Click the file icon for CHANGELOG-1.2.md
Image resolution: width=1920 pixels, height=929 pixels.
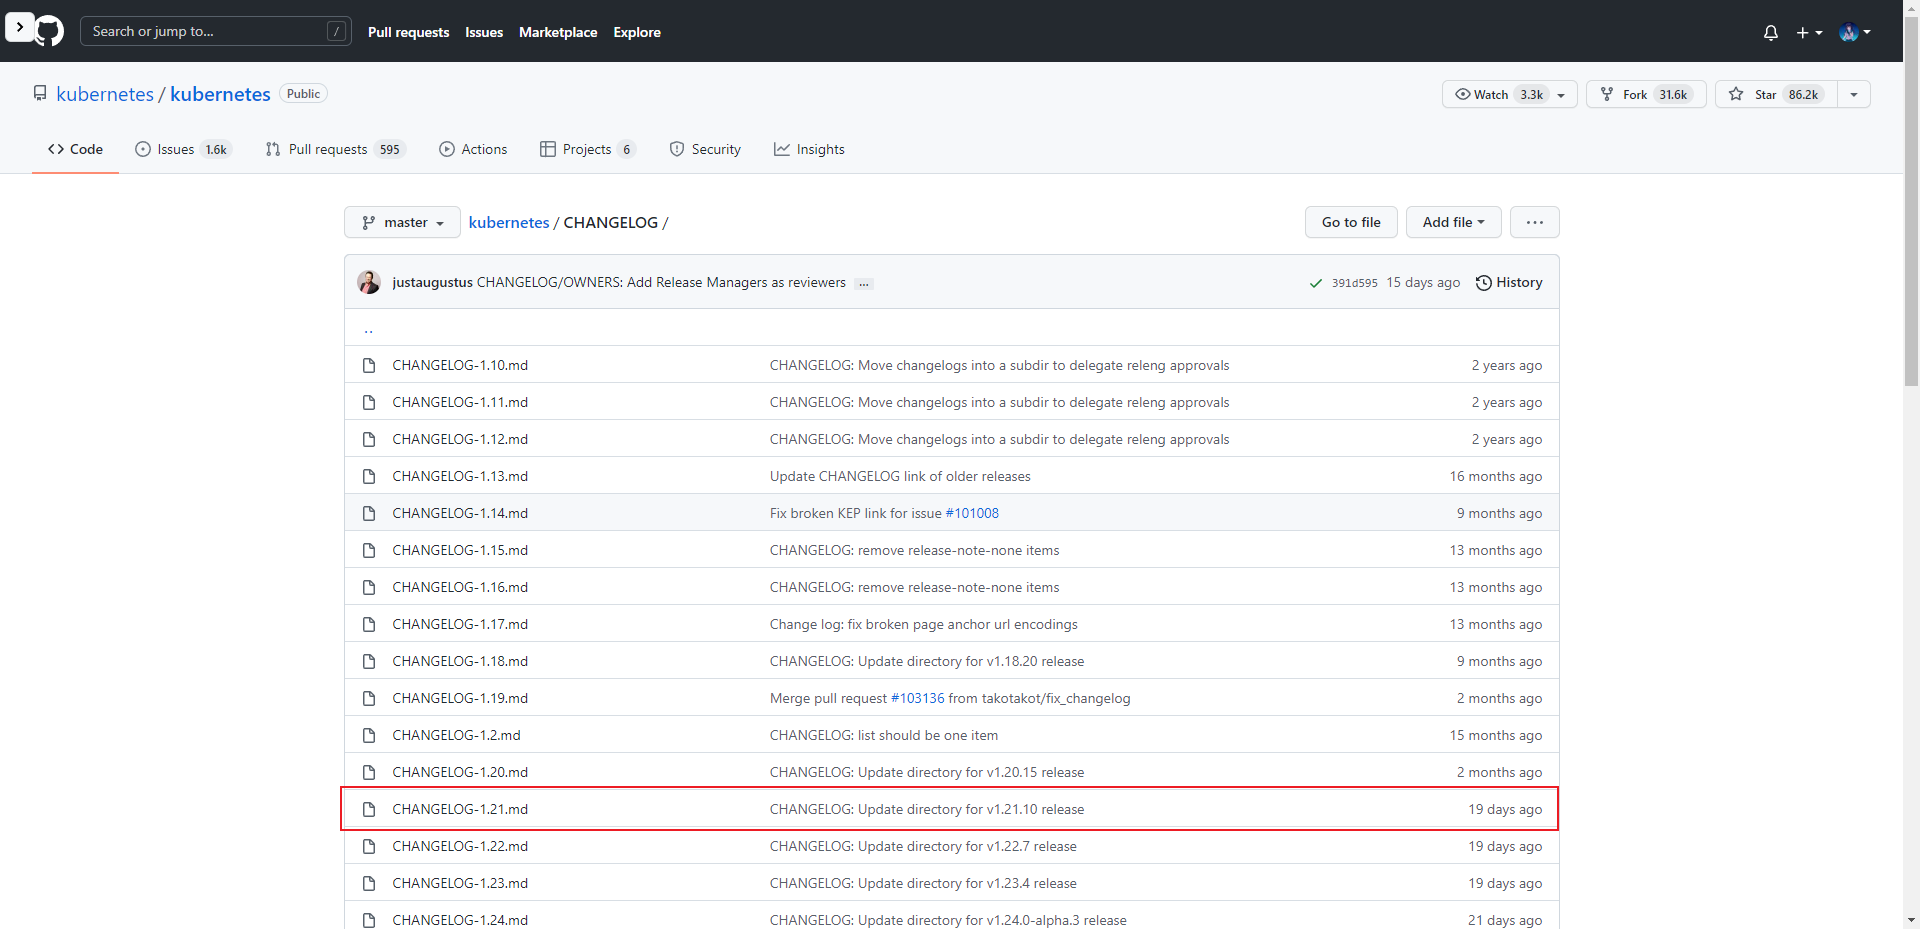click(369, 735)
